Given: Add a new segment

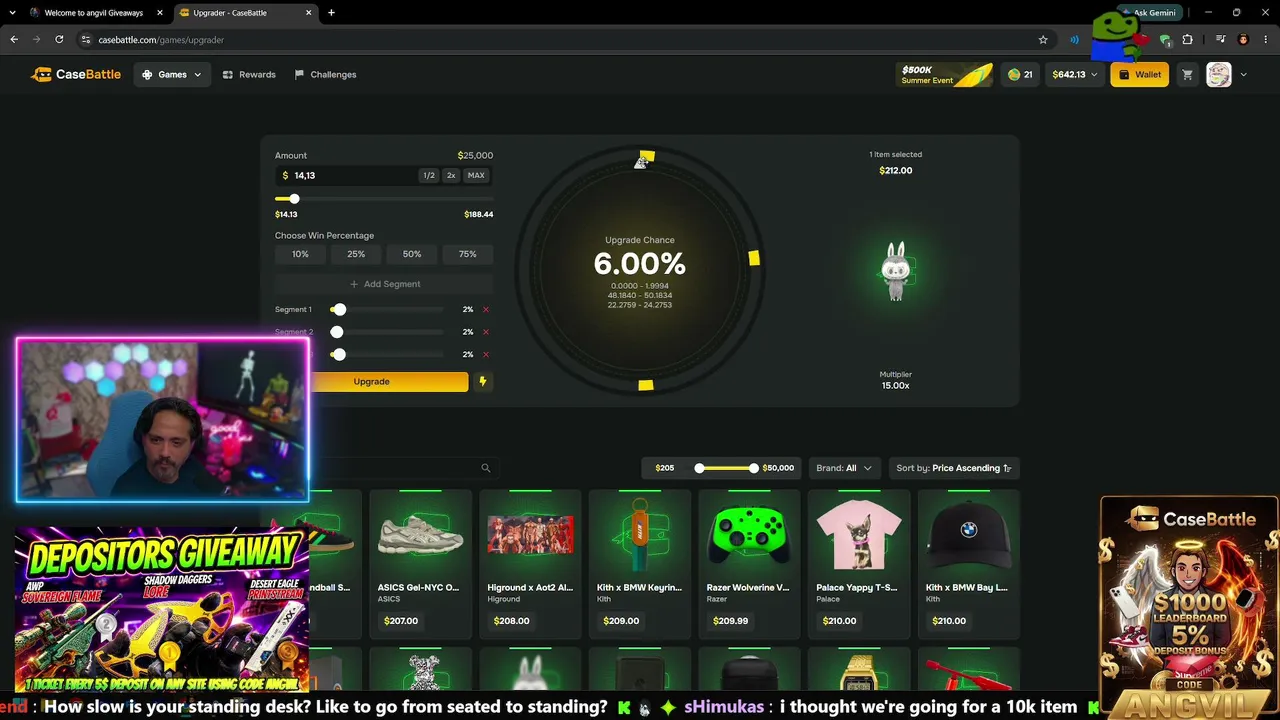Looking at the screenshot, I should pyautogui.click(x=384, y=284).
